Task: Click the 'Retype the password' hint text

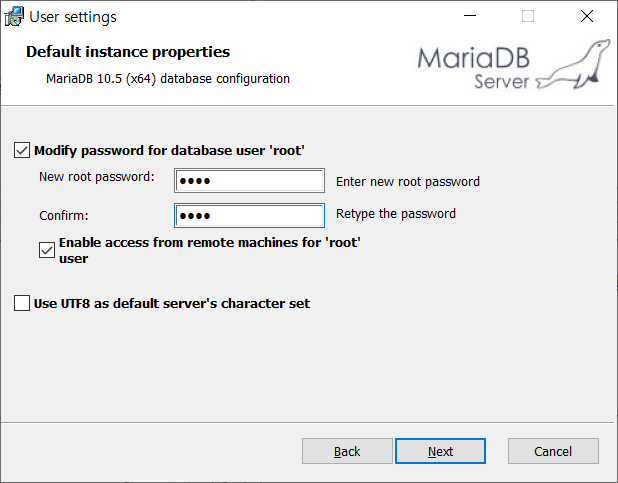Action: [x=396, y=214]
